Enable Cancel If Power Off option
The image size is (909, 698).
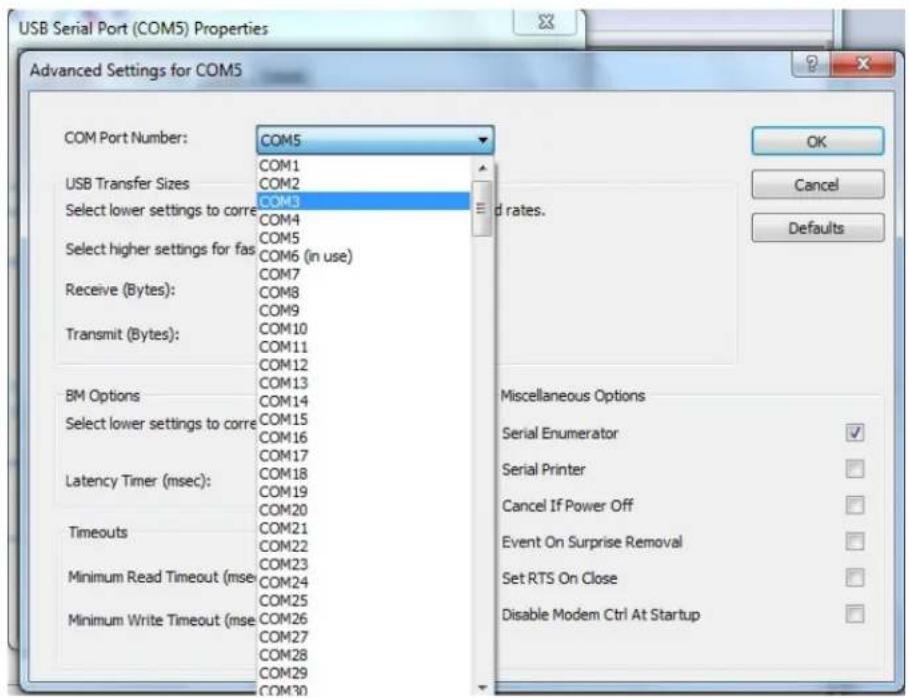[853, 505]
